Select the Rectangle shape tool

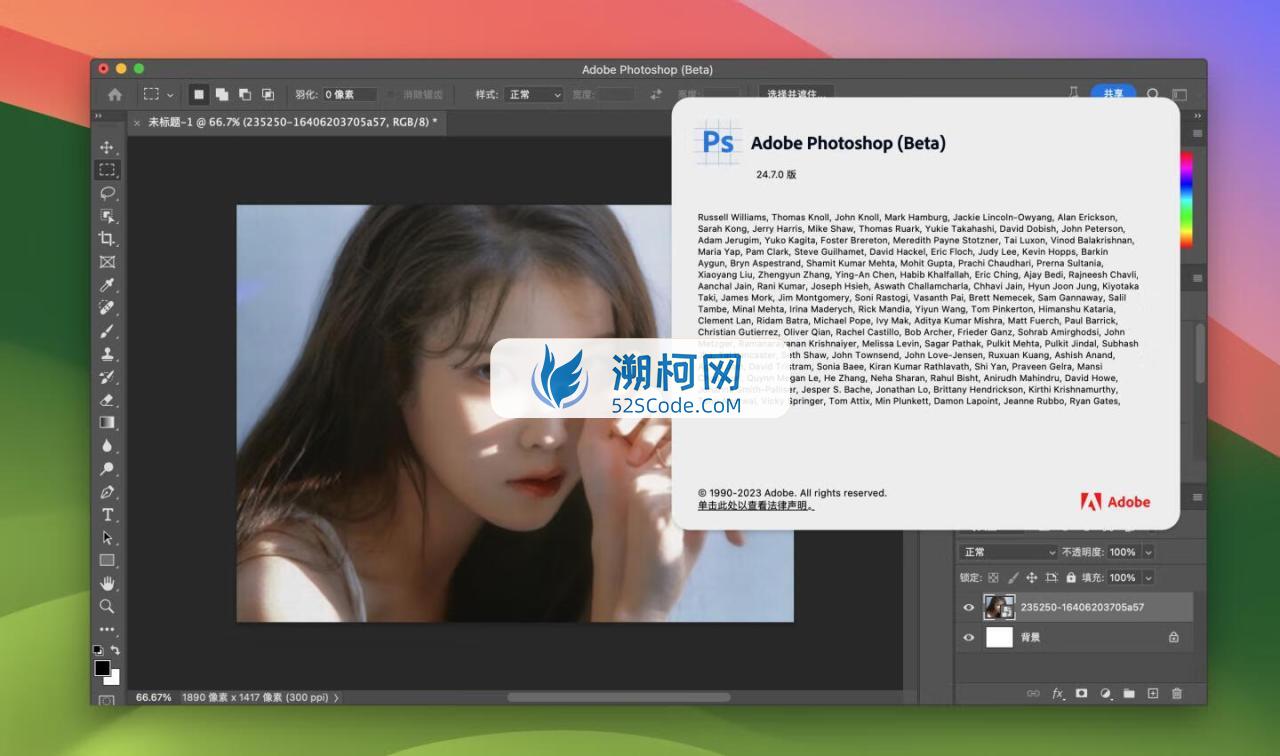107,561
